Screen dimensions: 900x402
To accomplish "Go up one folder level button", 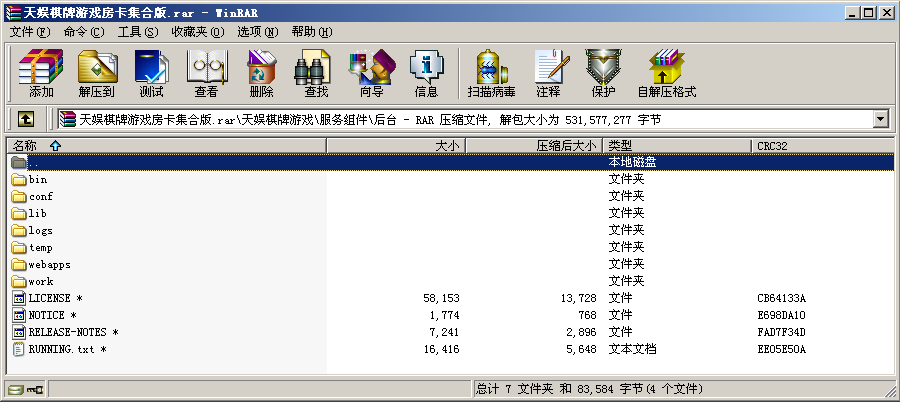I will [26, 119].
